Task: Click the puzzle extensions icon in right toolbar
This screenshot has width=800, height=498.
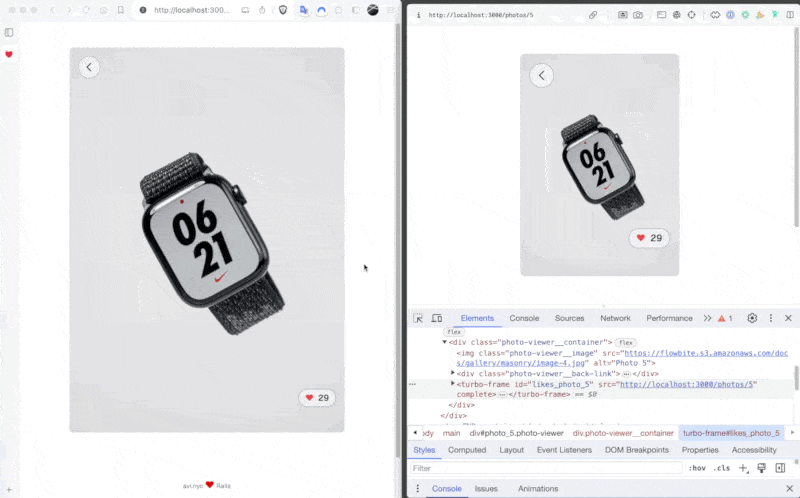Action: [715, 15]
